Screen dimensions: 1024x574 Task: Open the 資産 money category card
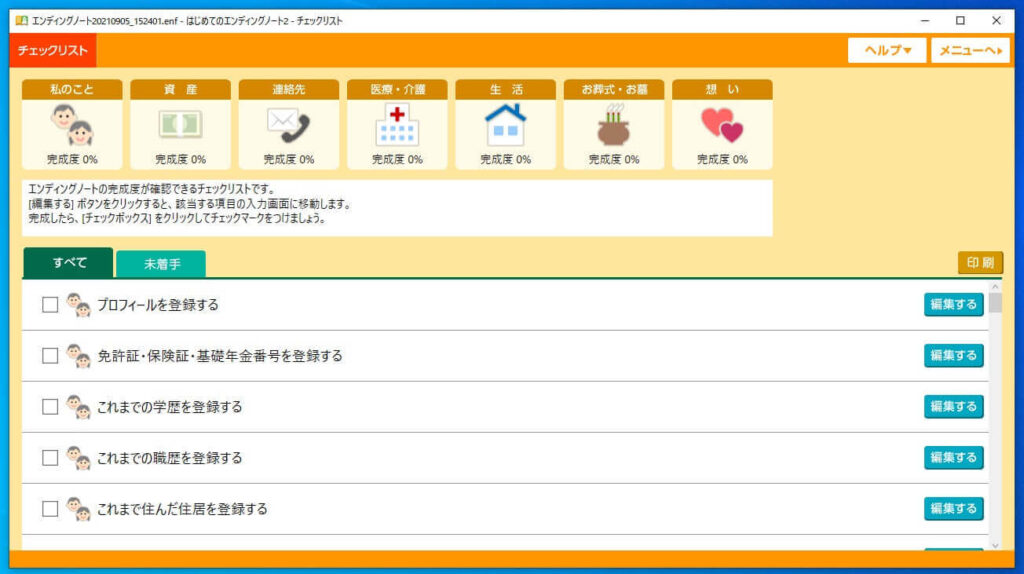180,124
